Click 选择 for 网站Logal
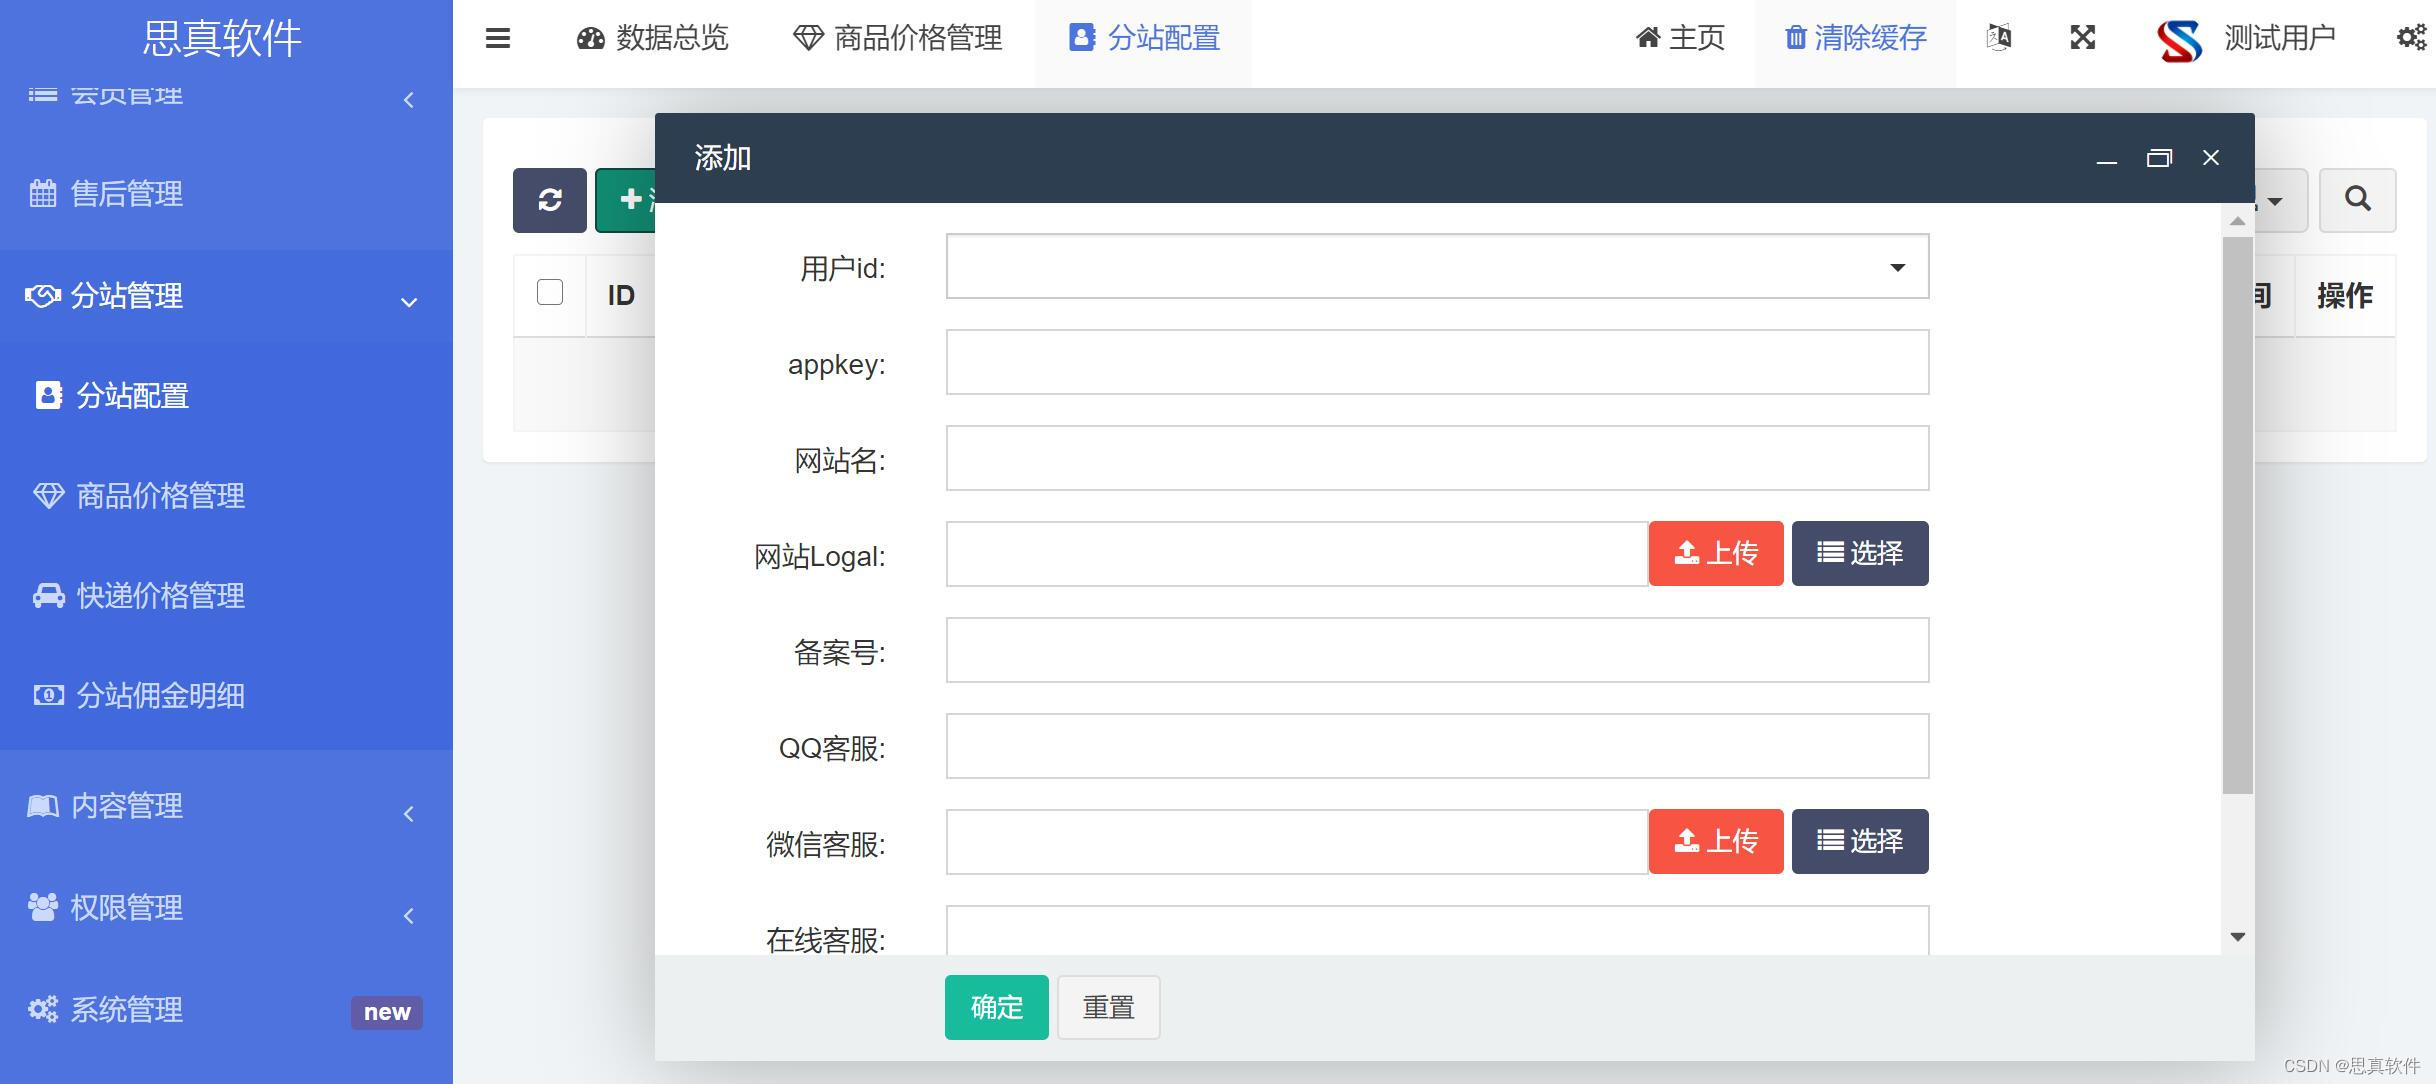 [x=1860, y=553]
